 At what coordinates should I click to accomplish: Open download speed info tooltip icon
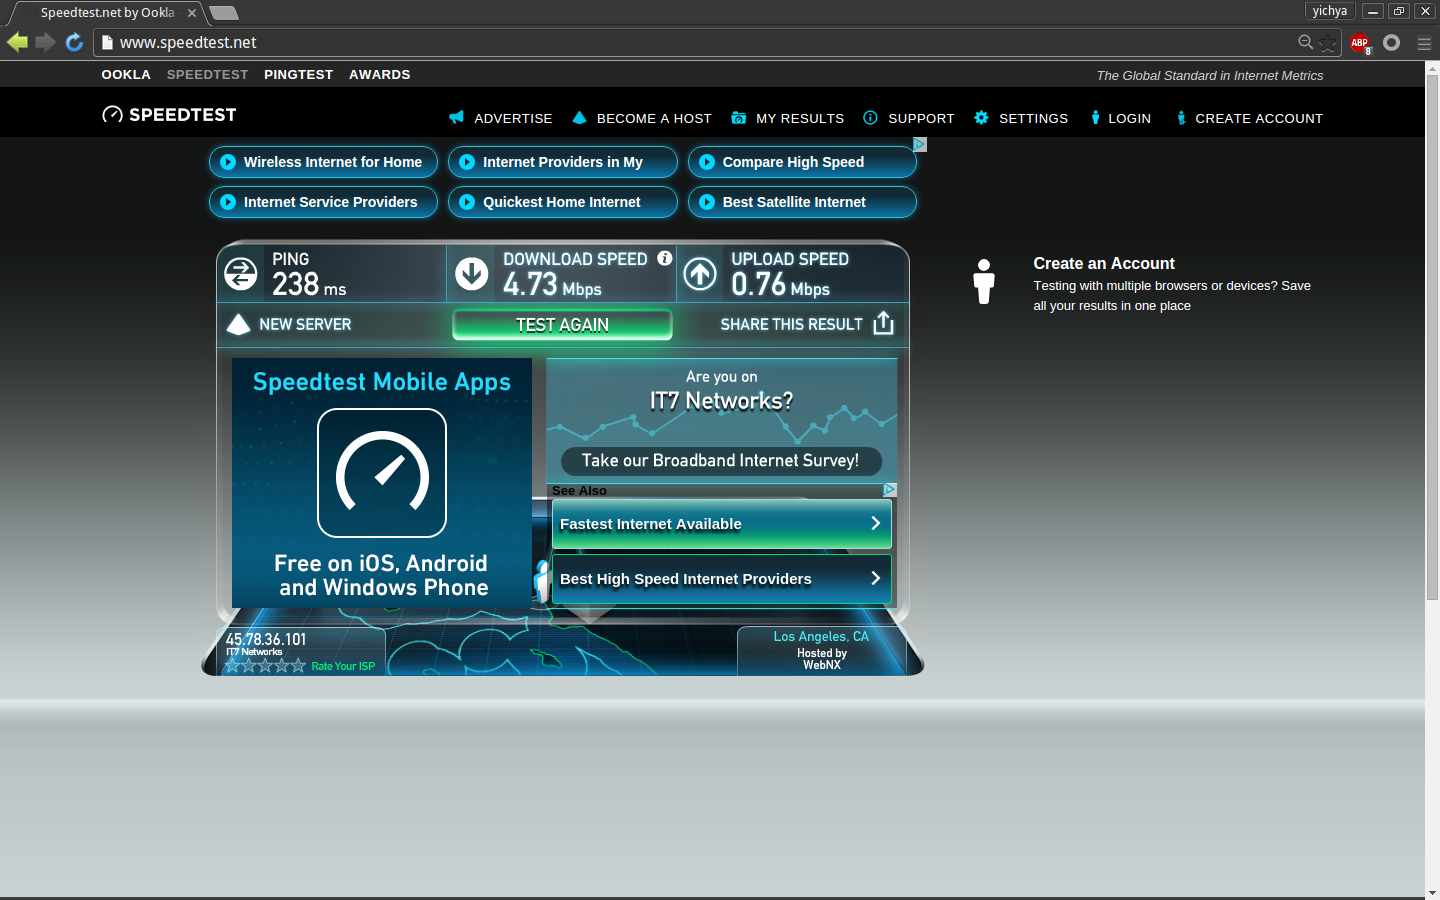pos(664,258)
